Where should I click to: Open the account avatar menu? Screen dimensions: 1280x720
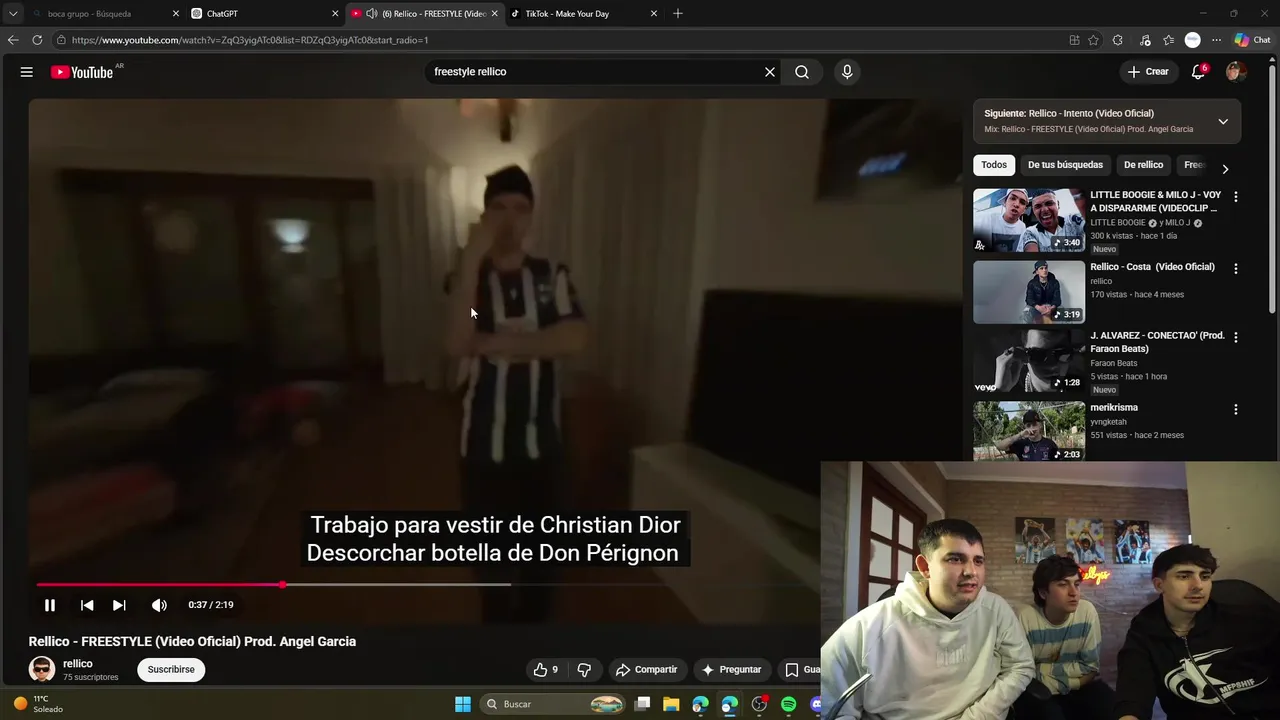(x=1235, y=72)
